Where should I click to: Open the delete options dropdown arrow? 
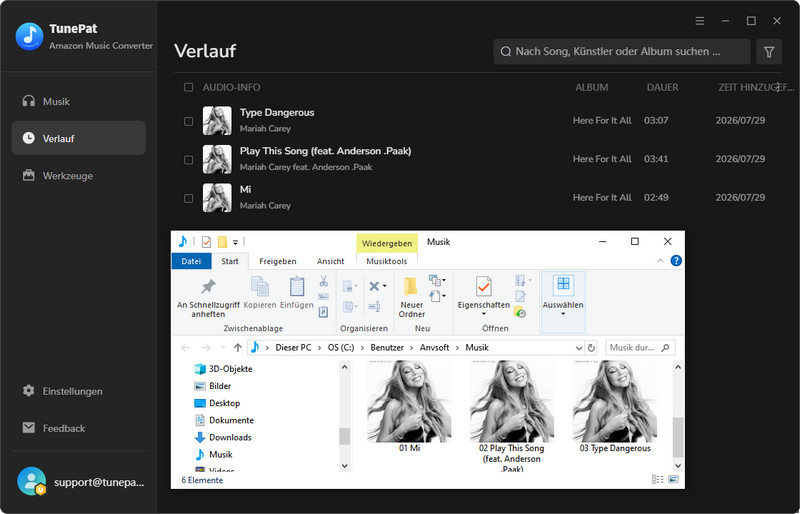(385, 286)
